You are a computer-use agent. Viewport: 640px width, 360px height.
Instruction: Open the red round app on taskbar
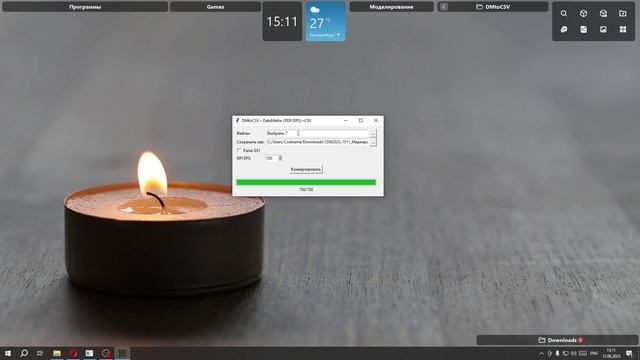pos(73,353)
